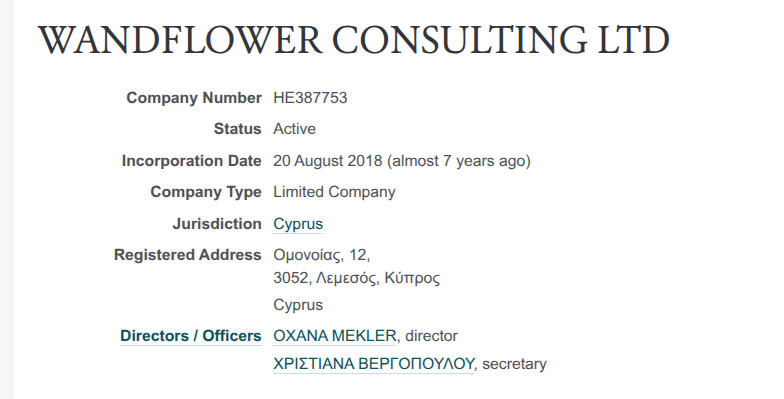784x399 pixels.
Task: Click the Ομονοίας, 12 address line
Action: click(322, 255)
